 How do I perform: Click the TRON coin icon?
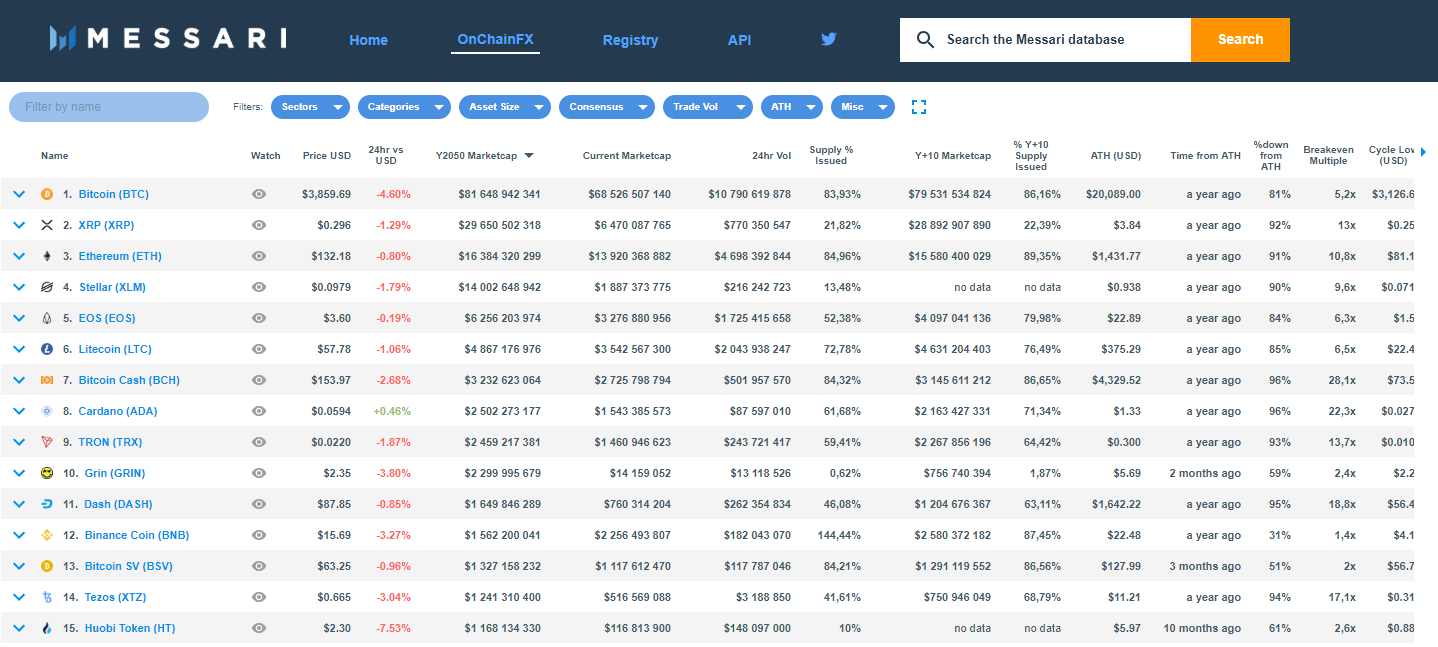(x=46, y=442)
